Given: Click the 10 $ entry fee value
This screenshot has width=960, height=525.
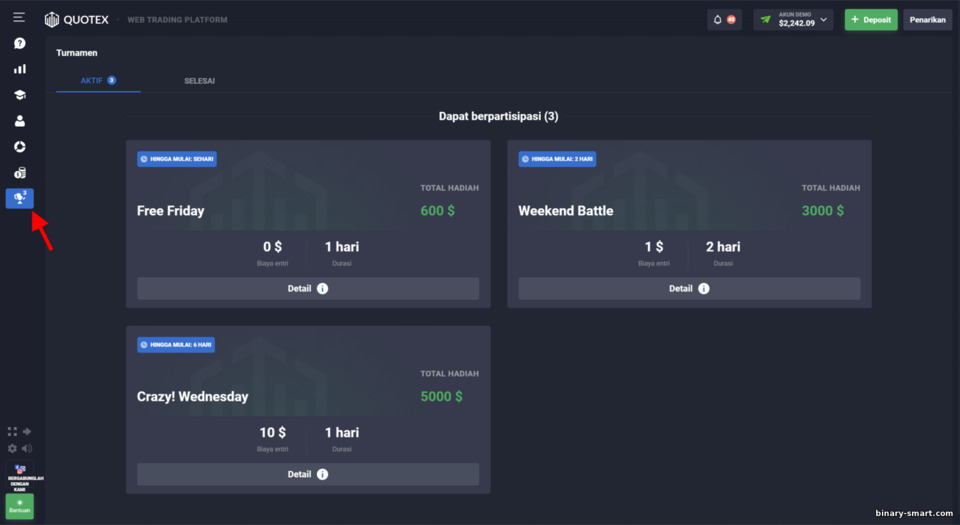Looking at the screenshot, I should click(x=272, y=433).
